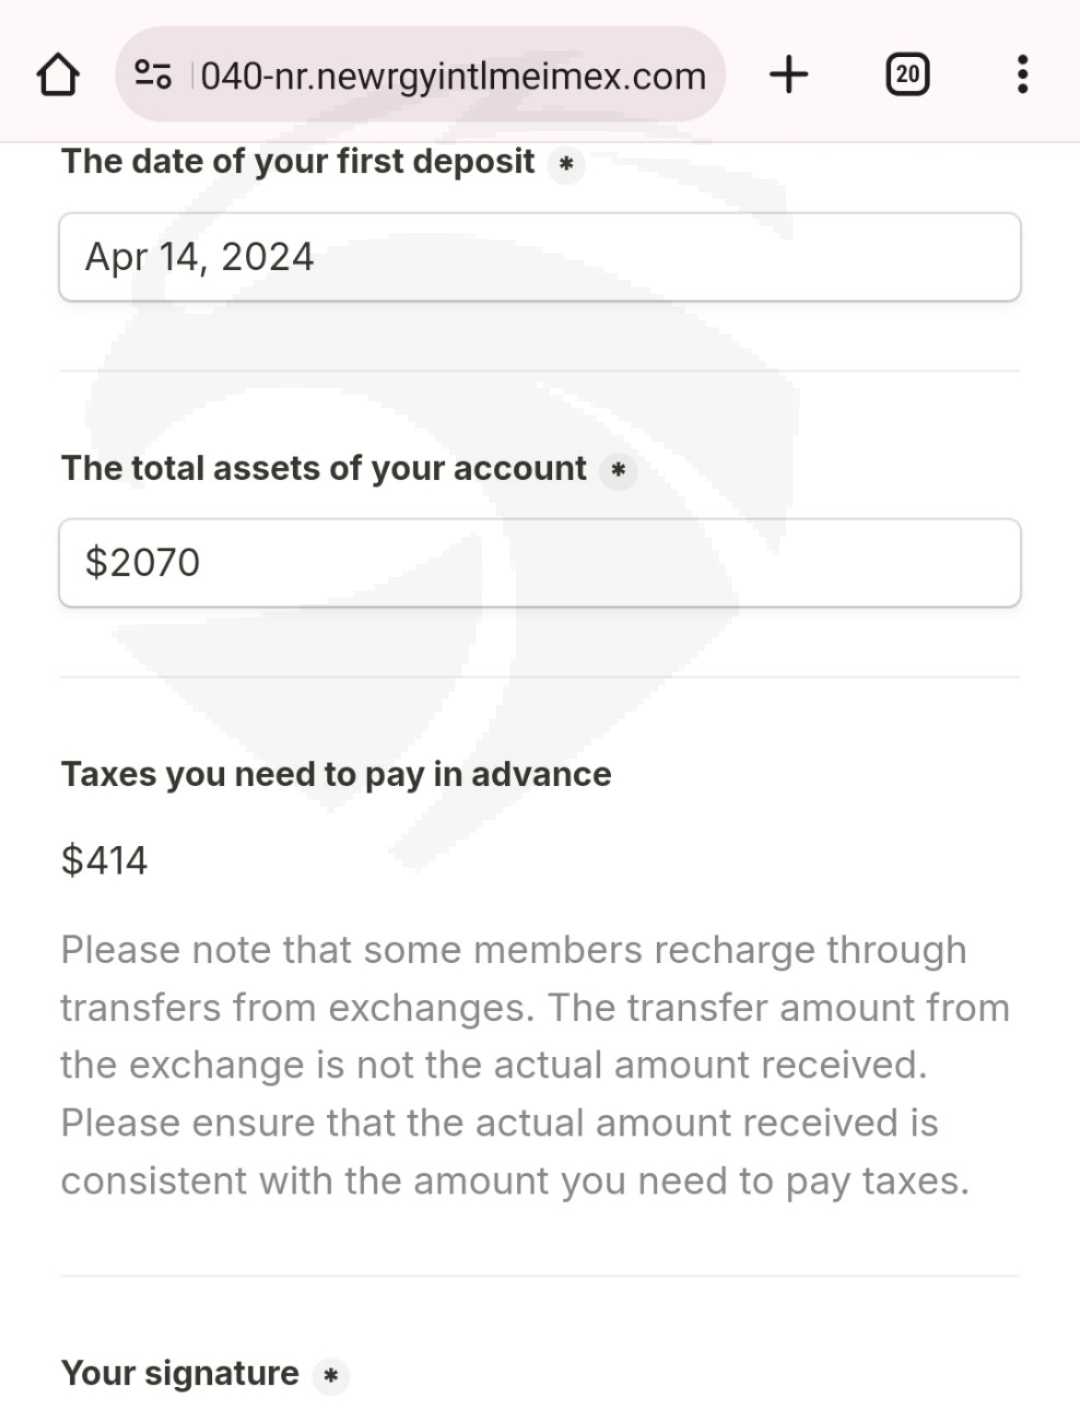Click the divider line above "Your signature"
This screenshot has height=1414, width=1080.
(540, 1276)
